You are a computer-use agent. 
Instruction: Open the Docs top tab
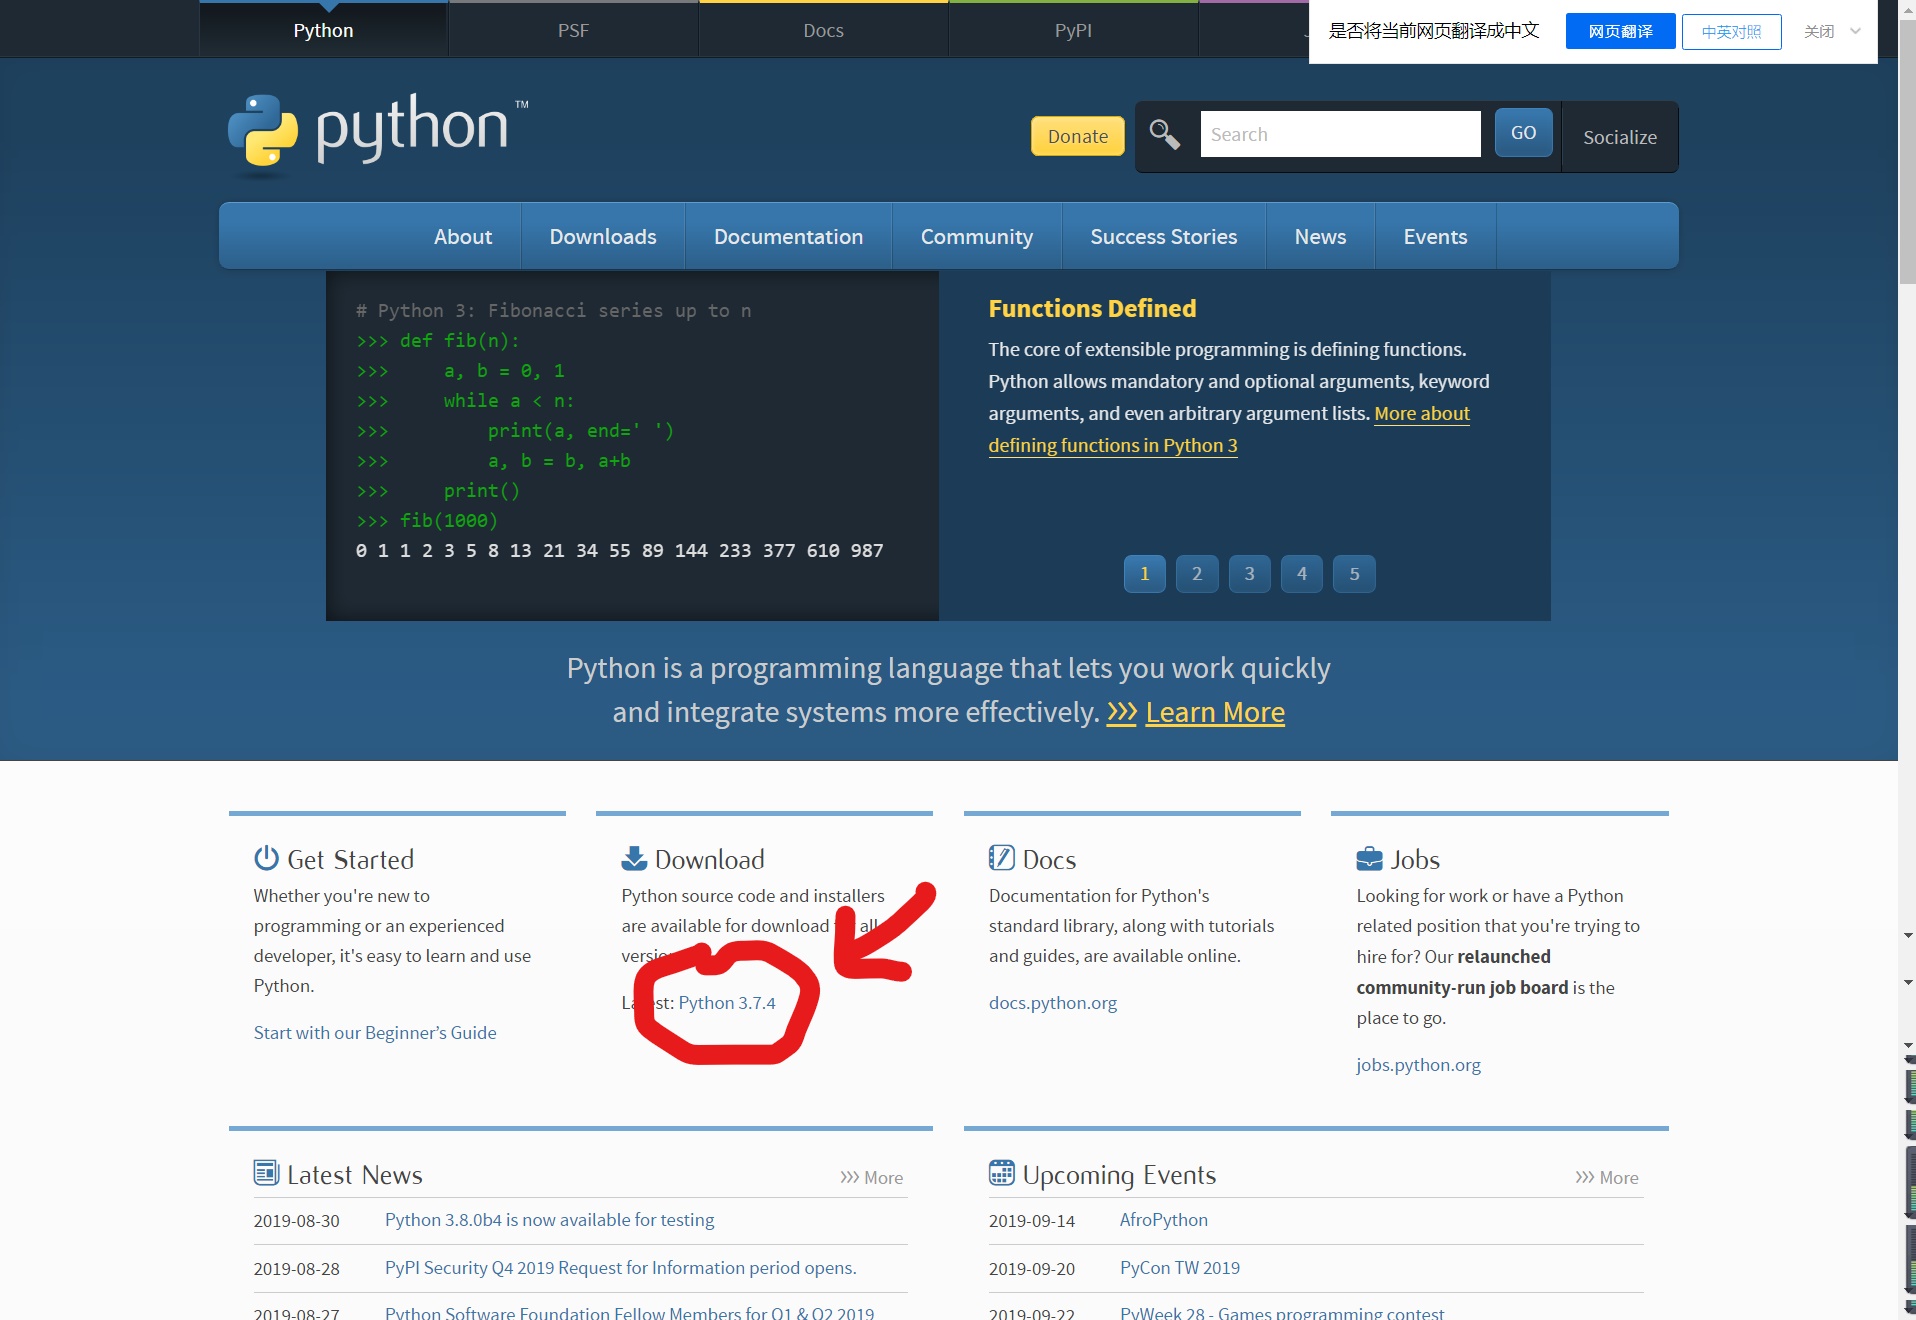(x=823, y=30)
